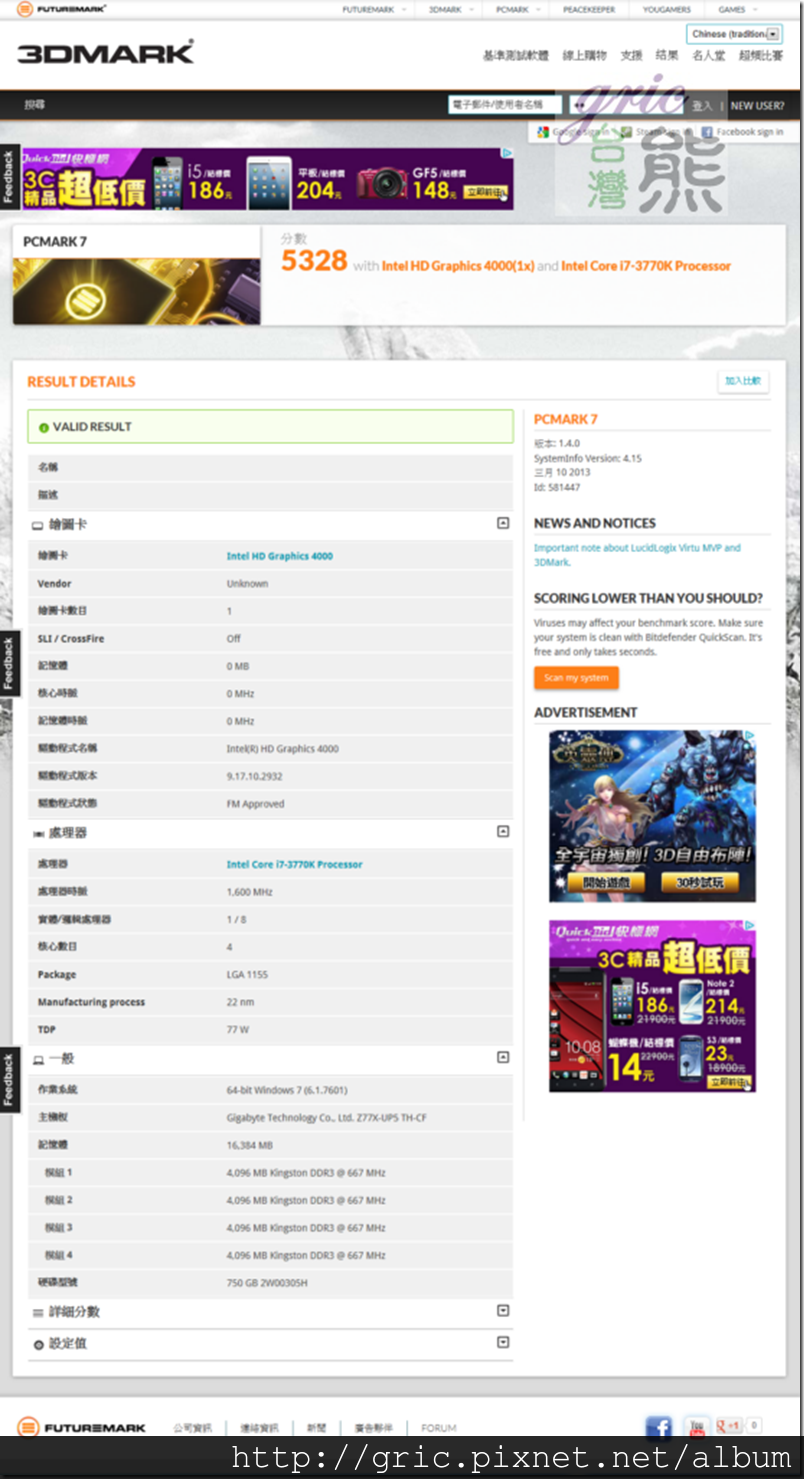Collapse the 處理器 section
This screenshot has width=804, height=1479.
click(503, 831)
